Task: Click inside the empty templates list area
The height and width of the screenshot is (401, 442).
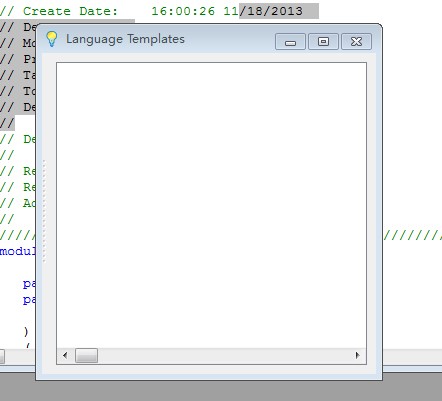Action: (212, 205)
